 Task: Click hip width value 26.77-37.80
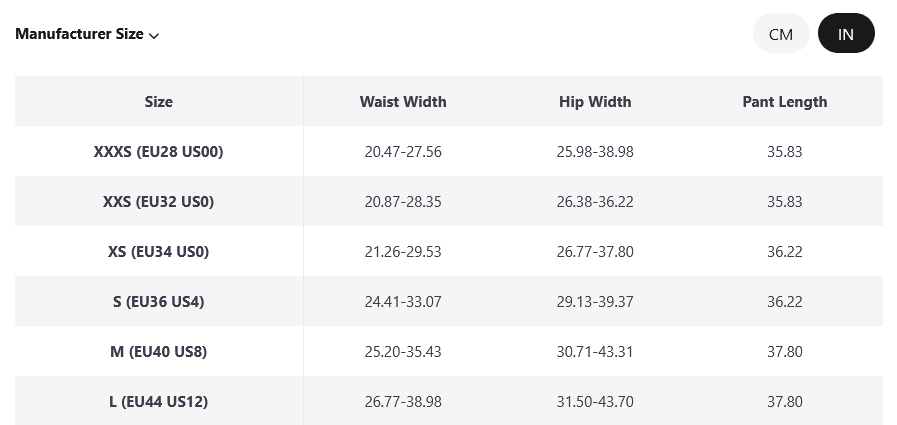click(x=595, y=252)
